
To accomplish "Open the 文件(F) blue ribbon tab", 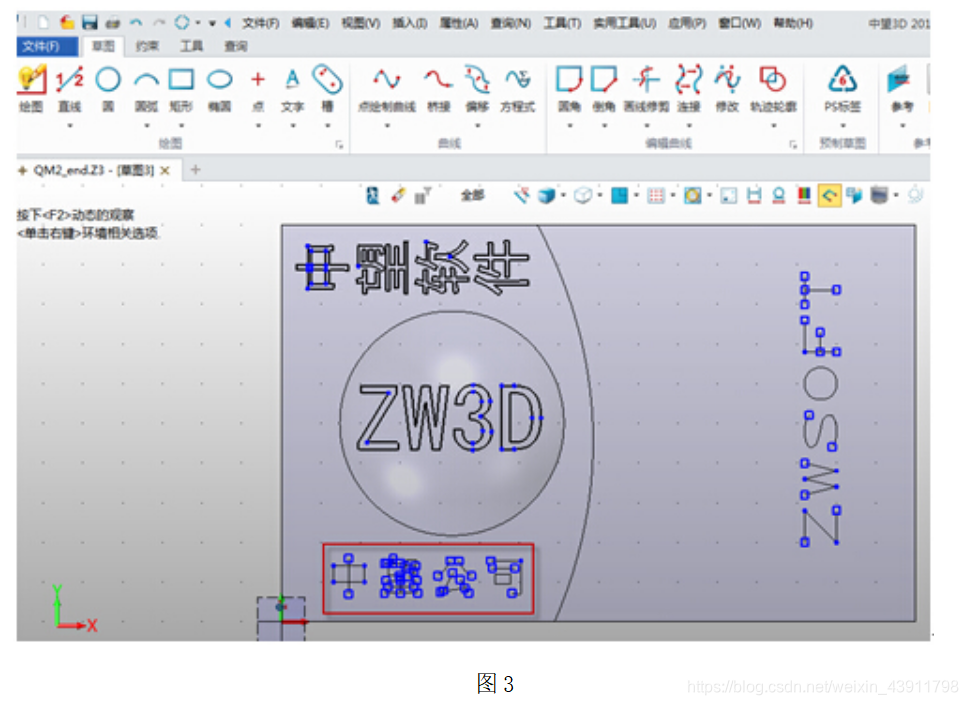I will 46,46.
